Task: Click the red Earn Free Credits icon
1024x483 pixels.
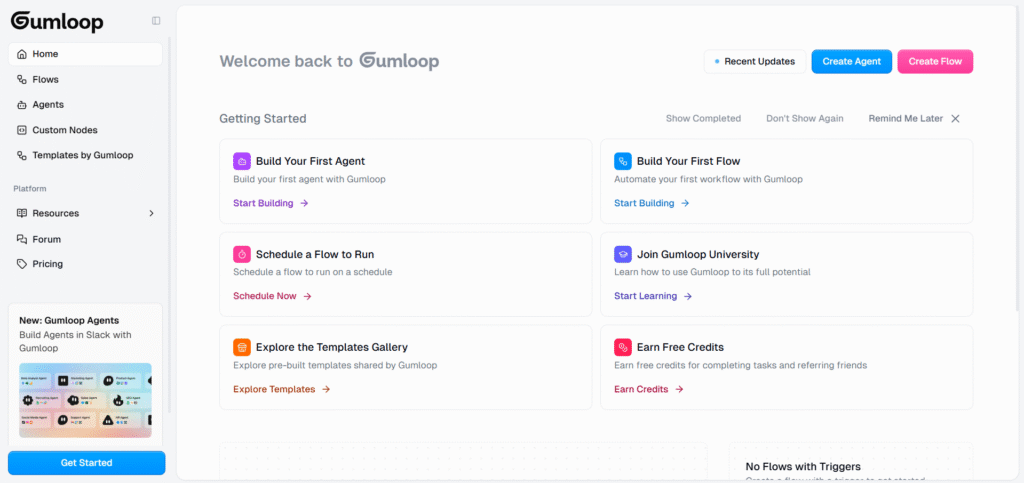Action: tap(623, 347)
